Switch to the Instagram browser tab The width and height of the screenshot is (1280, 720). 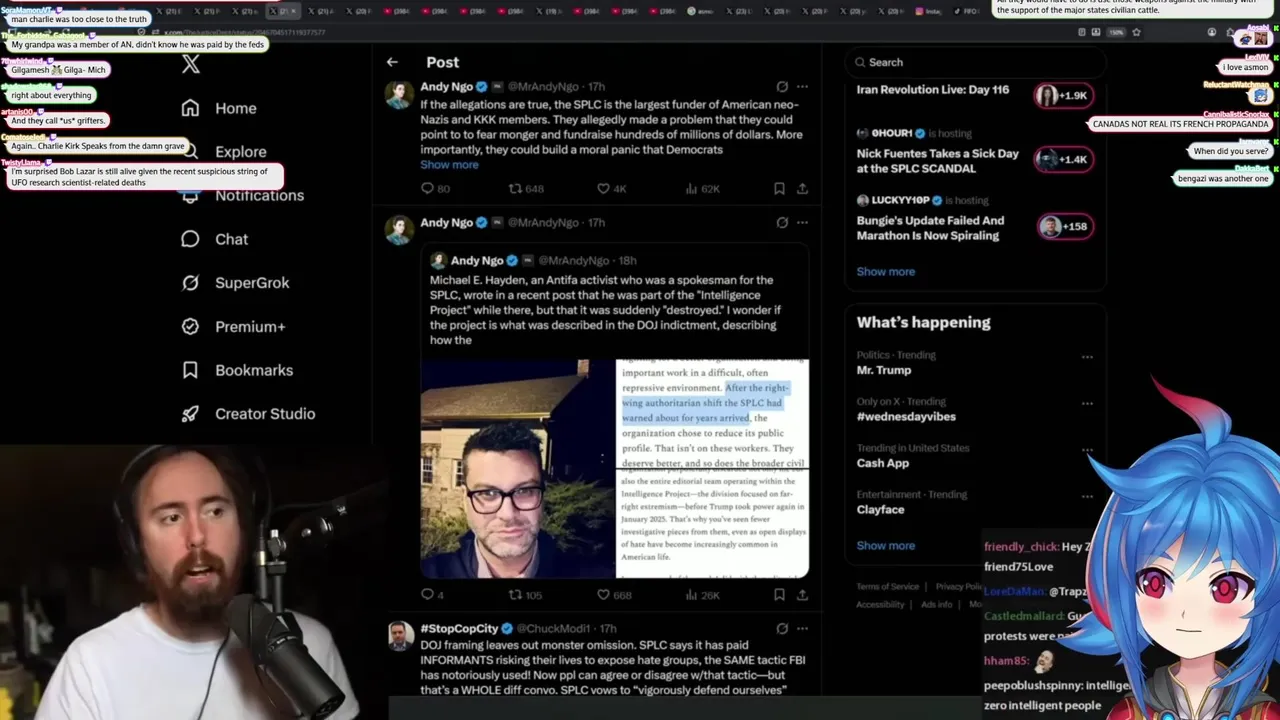point(928,11)
